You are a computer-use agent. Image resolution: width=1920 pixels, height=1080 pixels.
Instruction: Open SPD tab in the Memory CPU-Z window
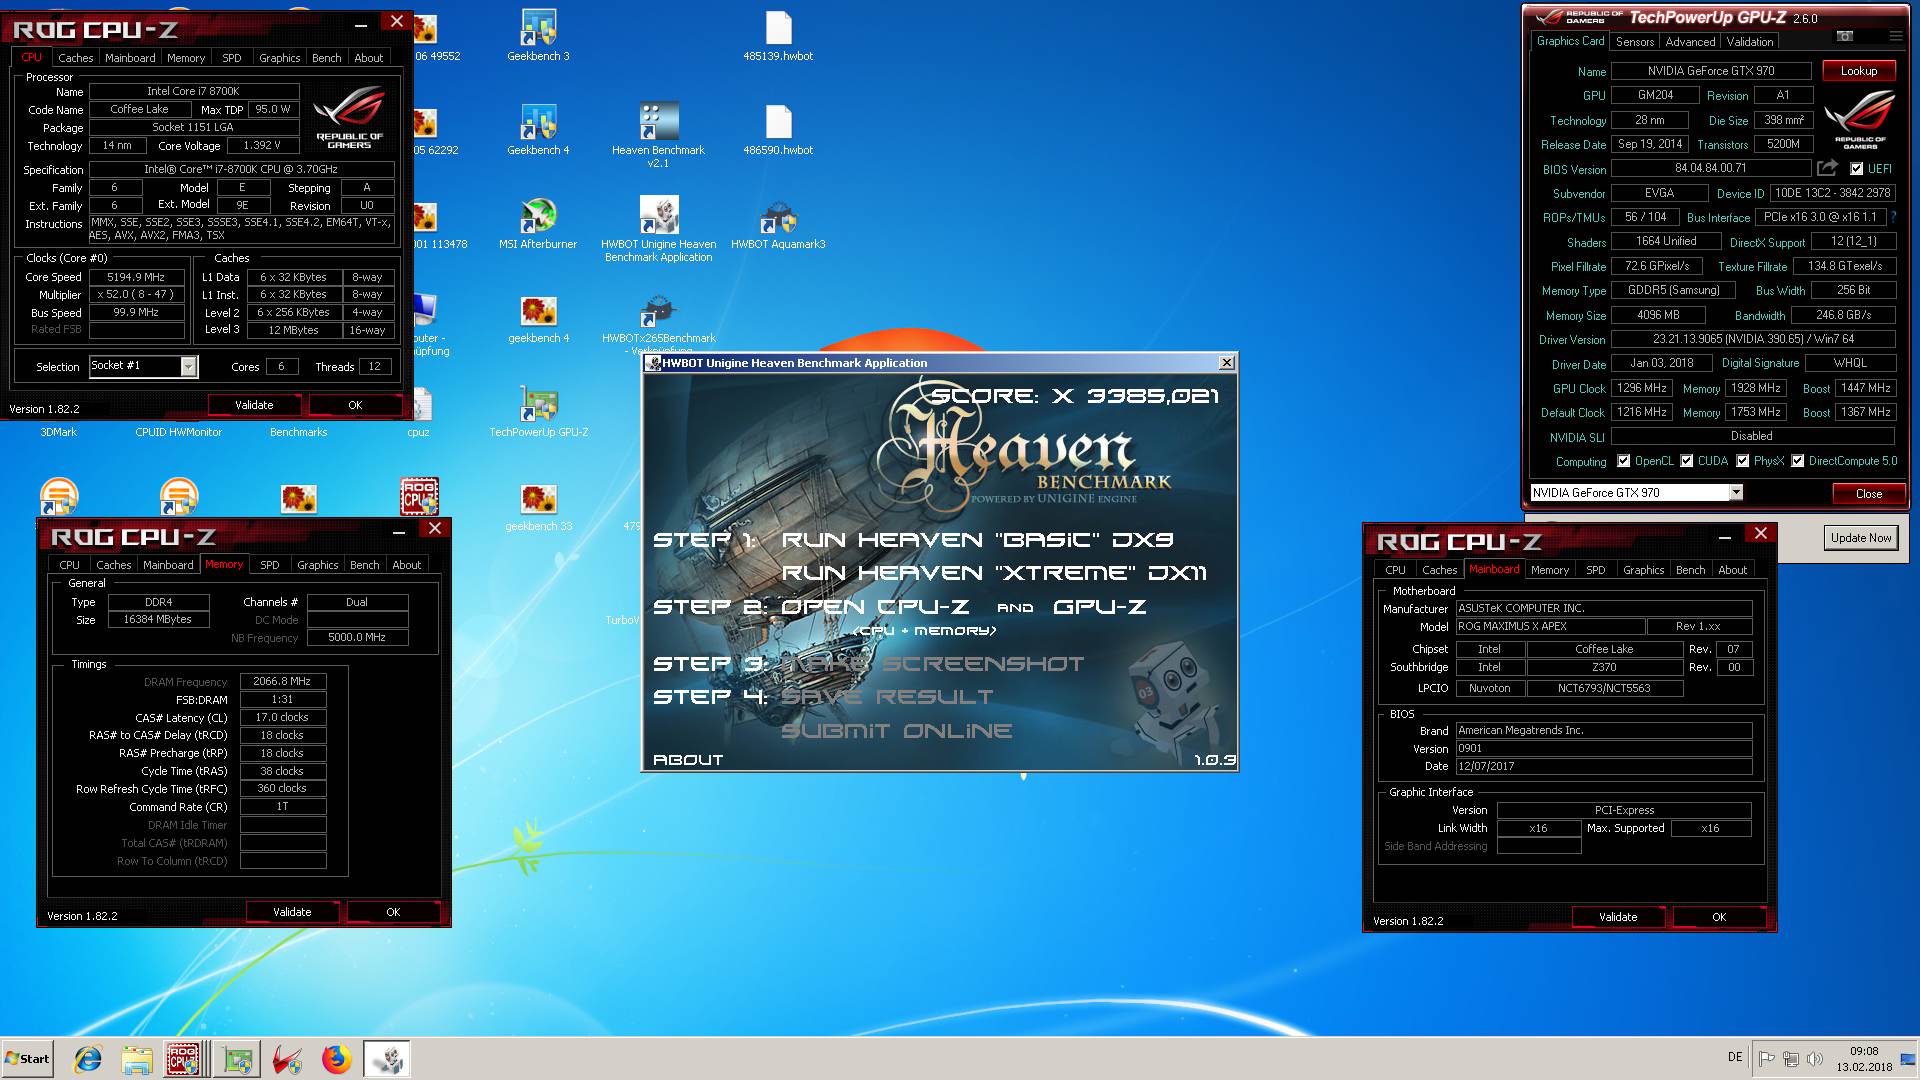point(270,565)
